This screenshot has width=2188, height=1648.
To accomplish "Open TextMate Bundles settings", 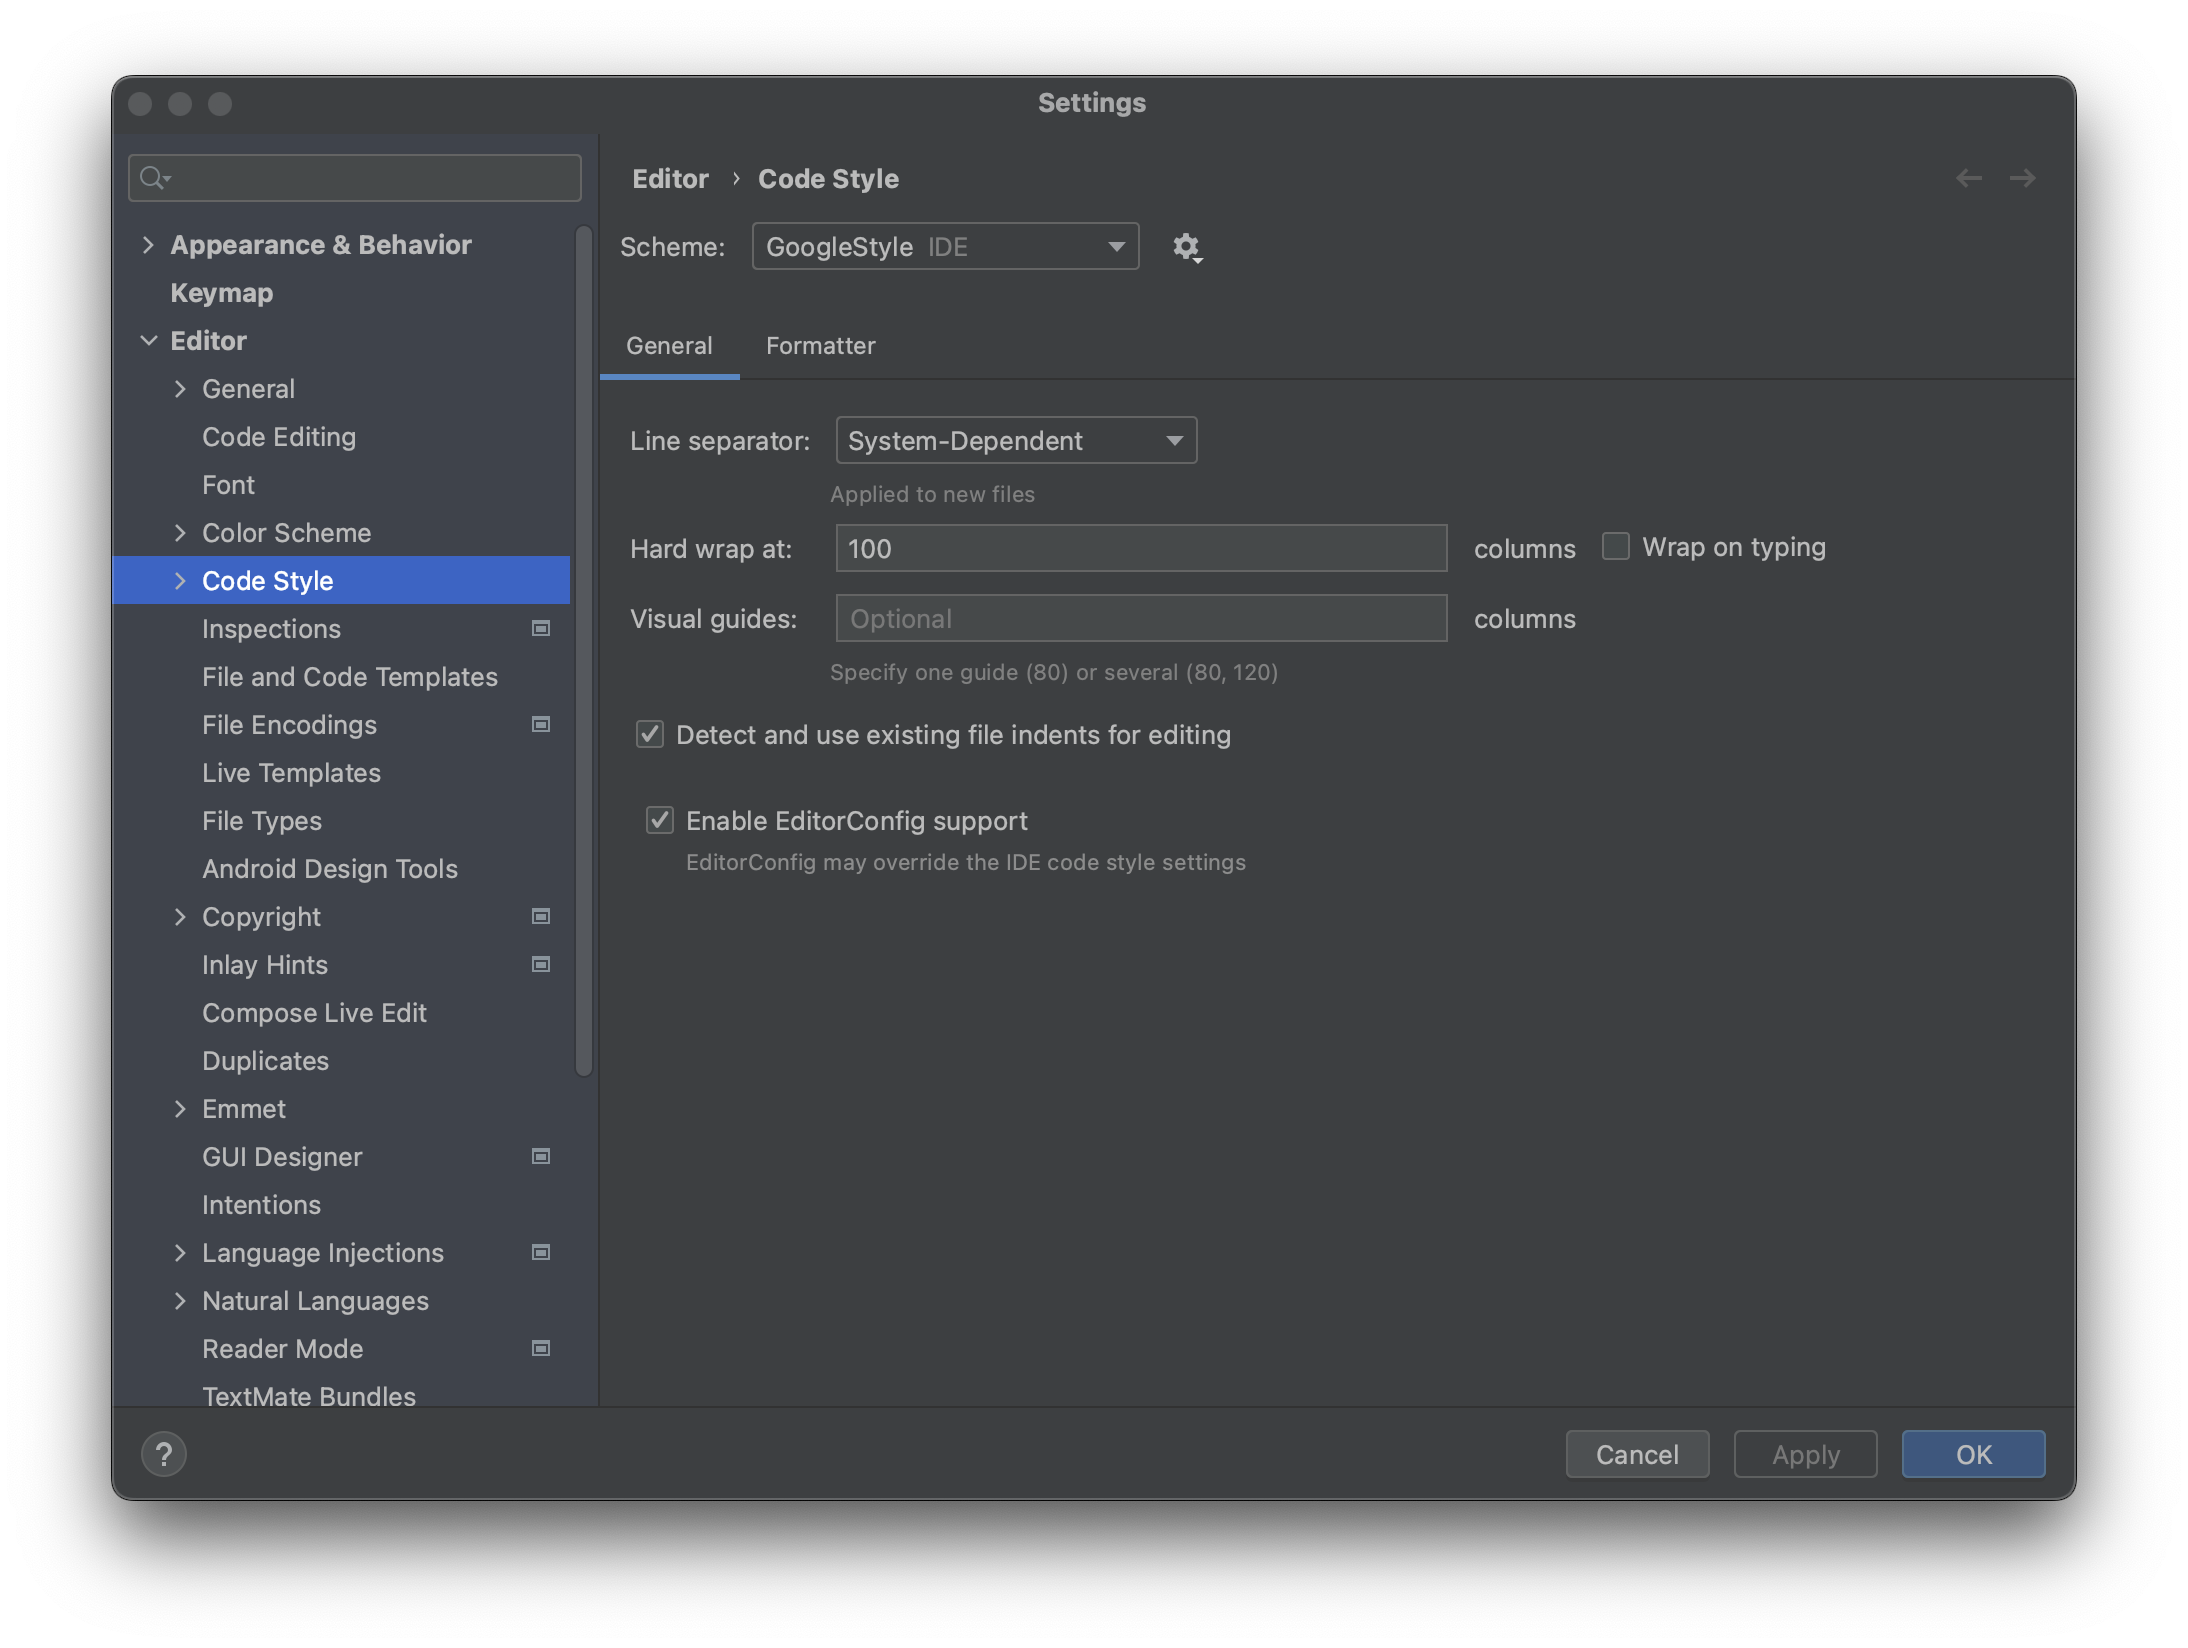I will tap(308, 1394).
